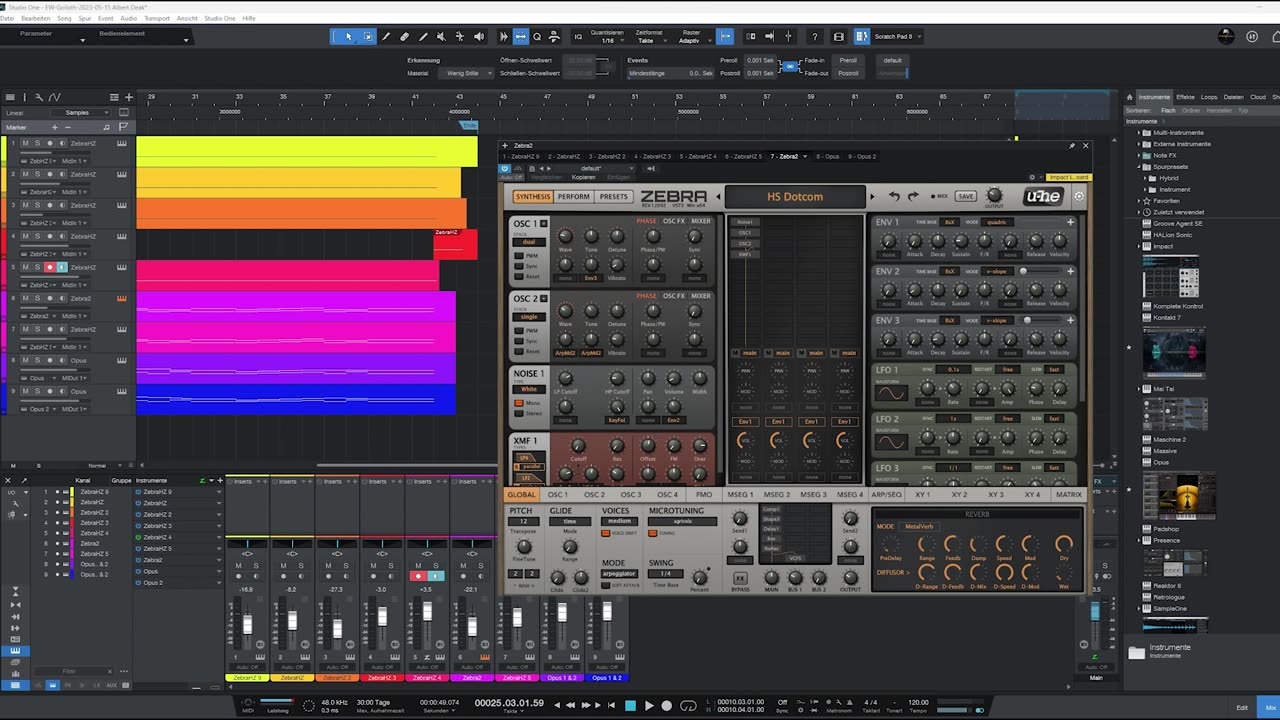The width and height of the screenshot is (1280, 720).
Task: Click the Zebra redo arrow
Action: (913, 196)
